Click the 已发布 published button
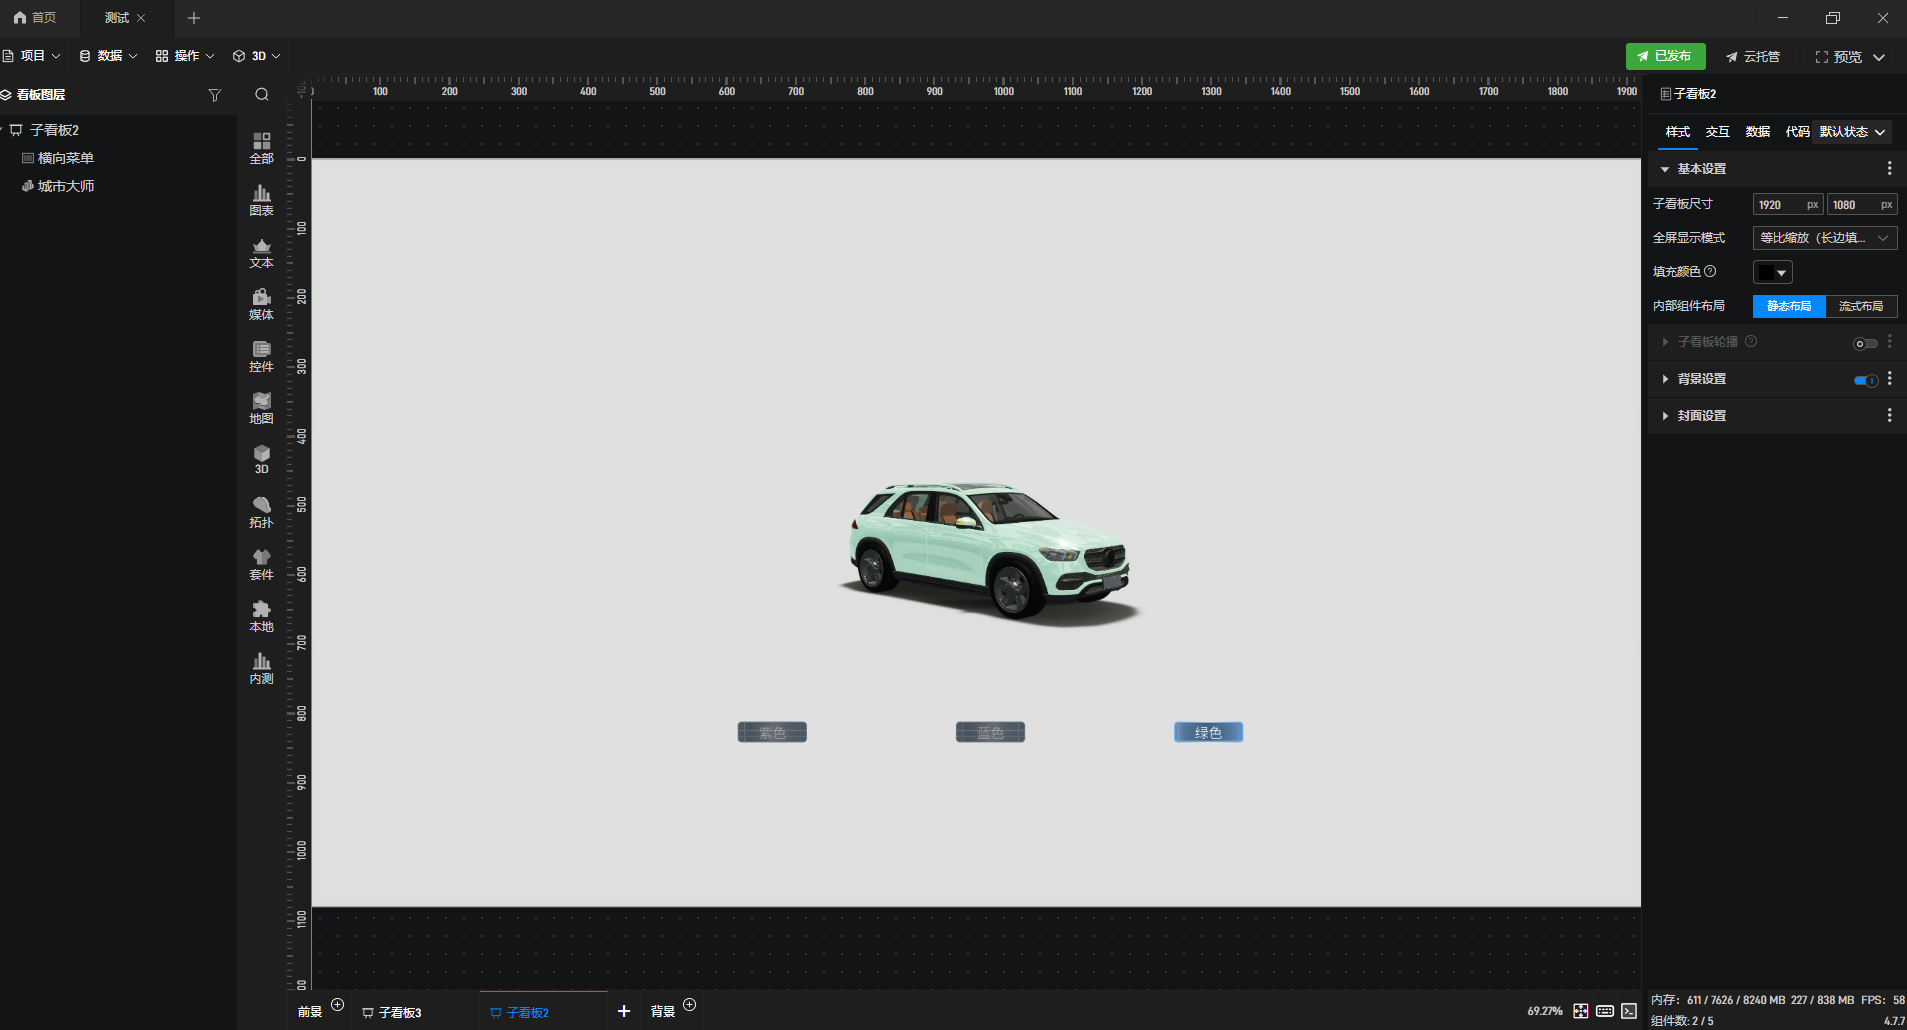Viewport: 1907px width, 1030px height. [1665, 56]
